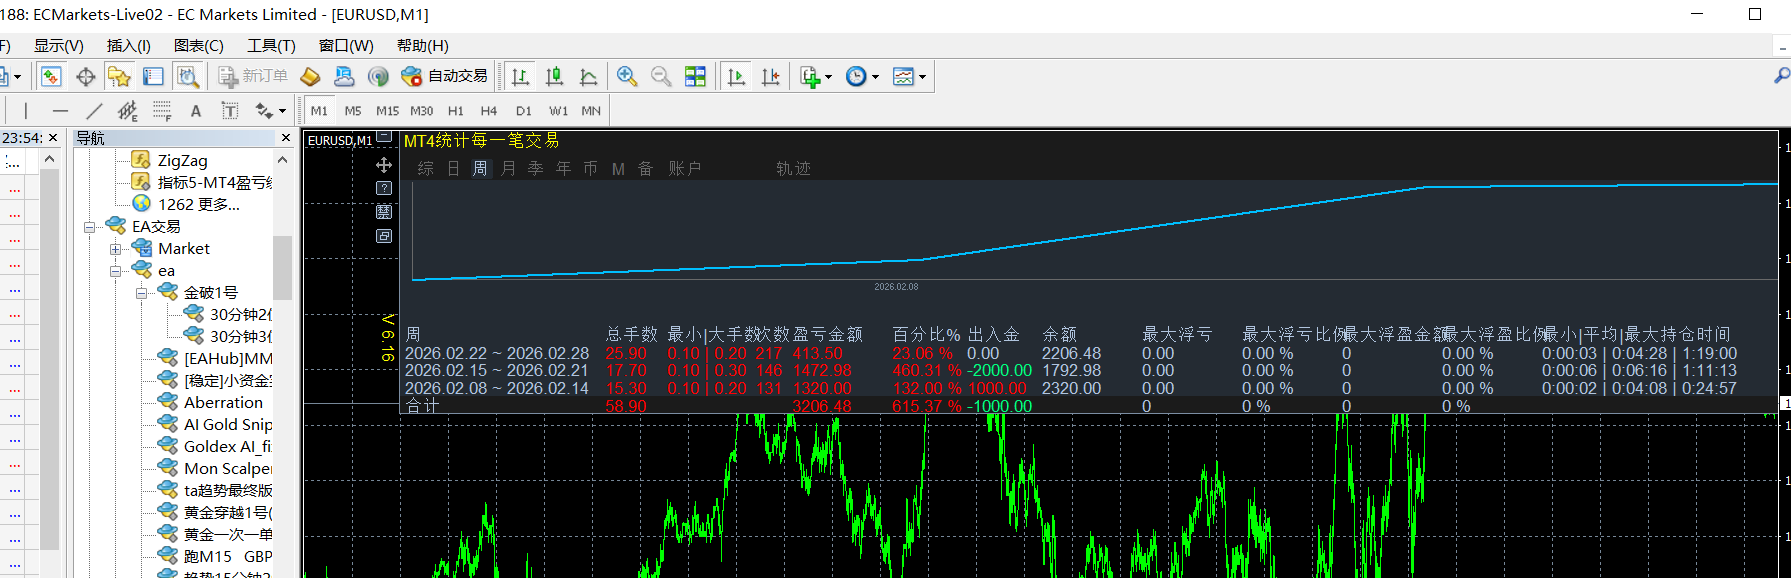Select the text label 'A' tool
The width and height of the screenshot is (1791, 578).
click(x=196, y=111)
